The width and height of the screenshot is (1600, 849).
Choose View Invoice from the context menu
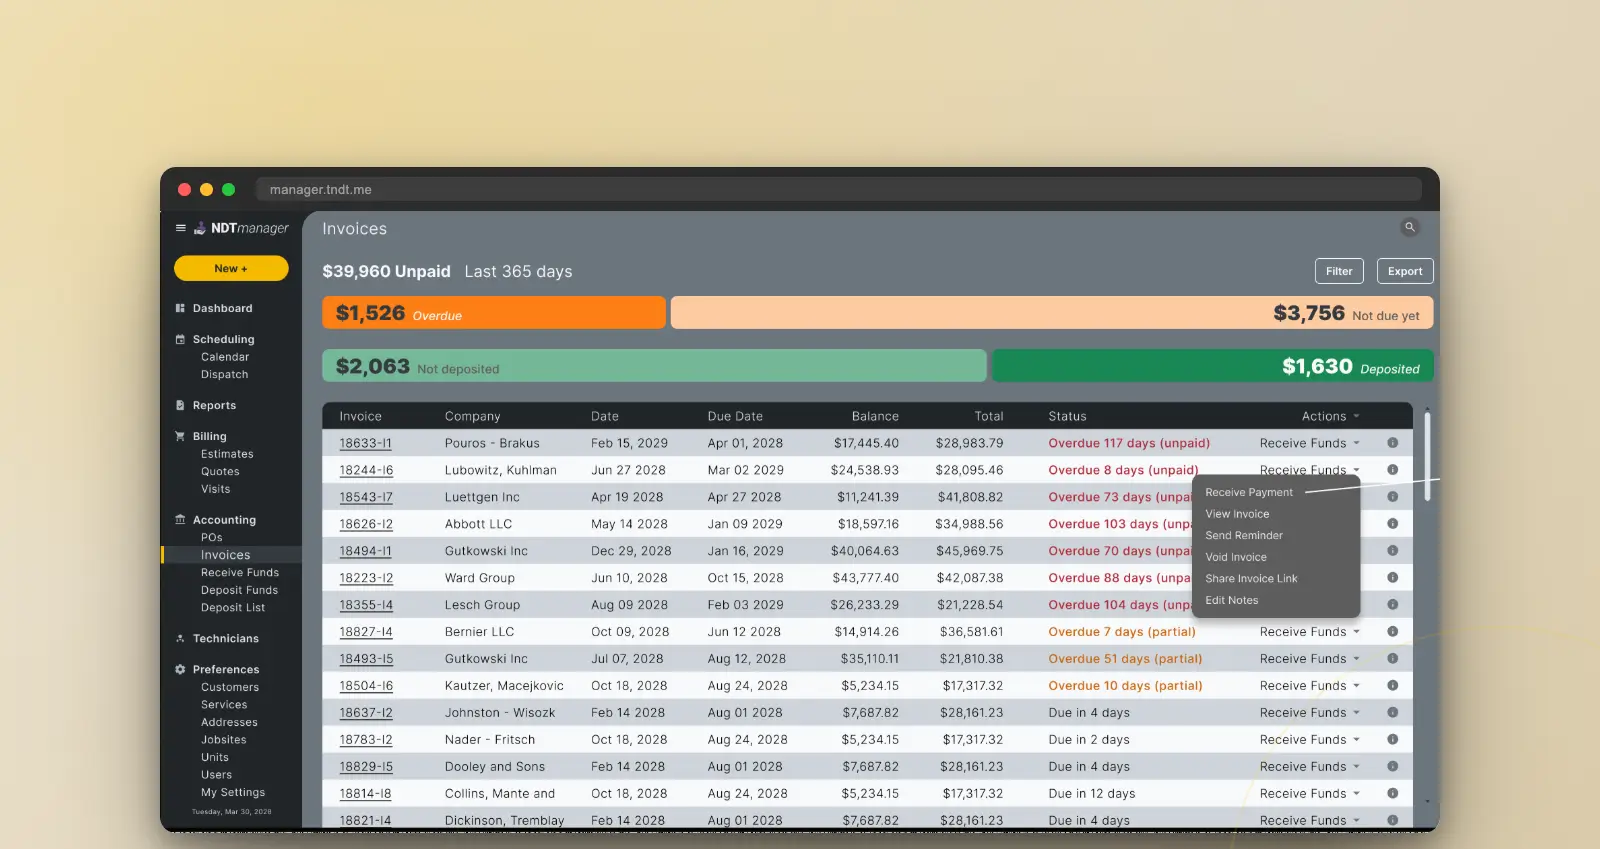pos(1237,514)
